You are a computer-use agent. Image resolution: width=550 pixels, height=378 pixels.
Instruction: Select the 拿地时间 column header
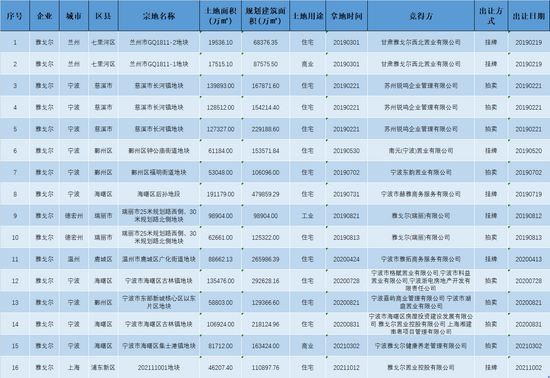point(347,16)
